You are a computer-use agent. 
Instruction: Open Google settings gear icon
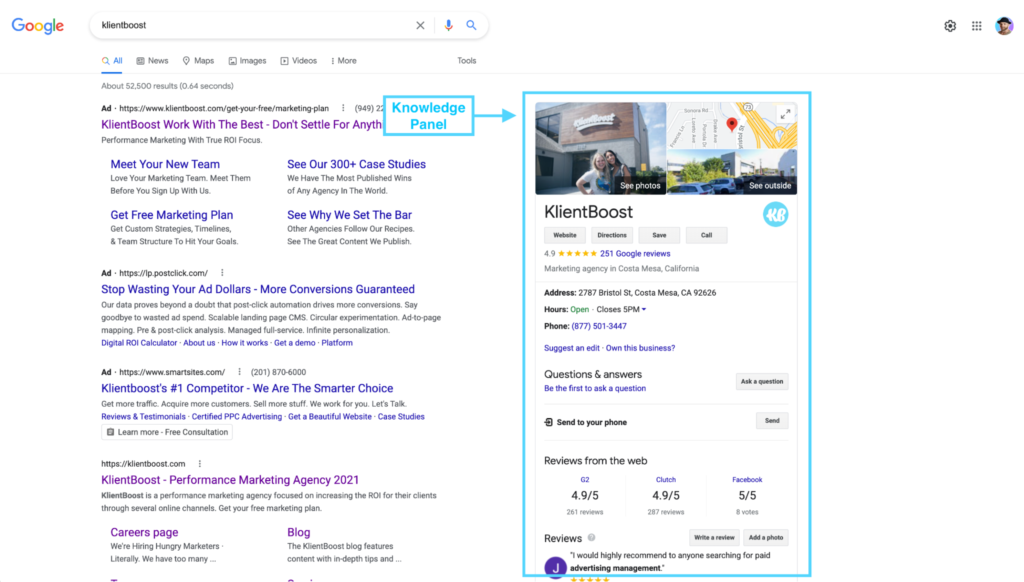point(950,26)
